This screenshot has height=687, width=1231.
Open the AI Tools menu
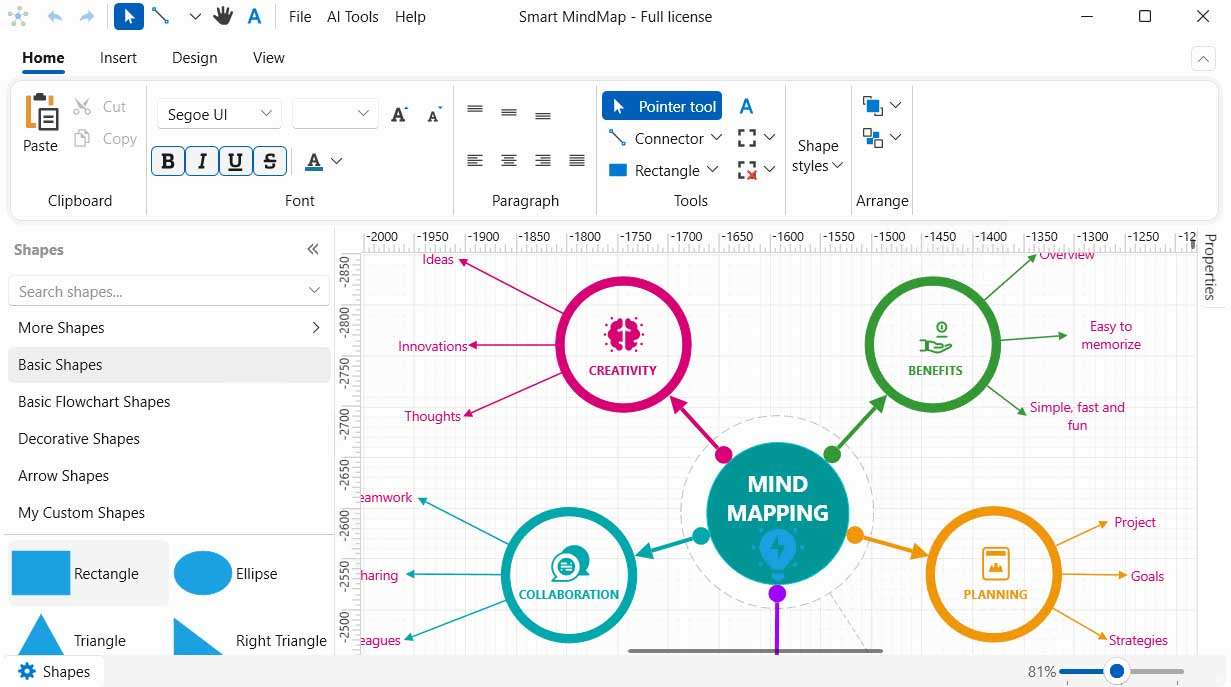[x=352, y=17]
